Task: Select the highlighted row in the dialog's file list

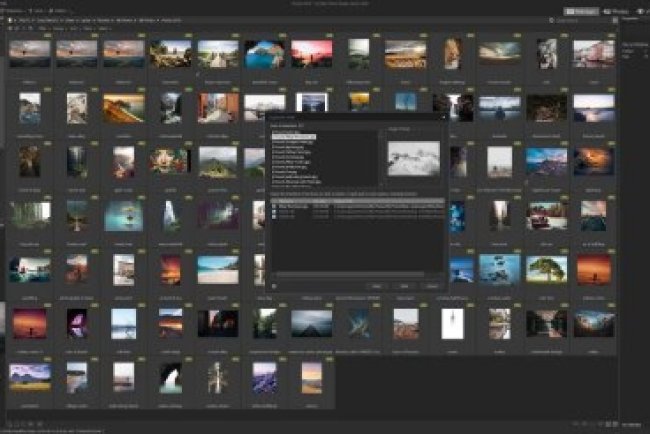Action: pyautogui.click(x=294, y=137)
